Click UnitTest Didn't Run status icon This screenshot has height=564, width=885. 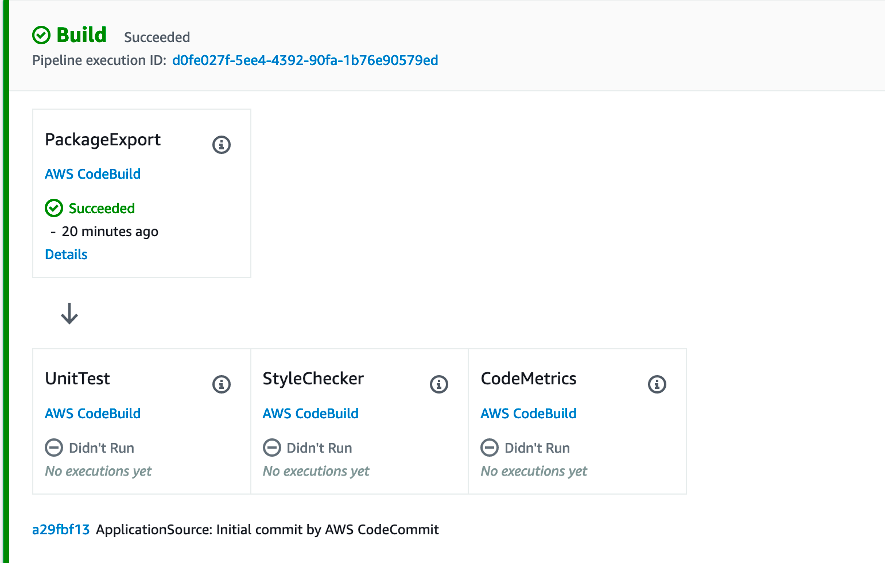coord(54,448)
